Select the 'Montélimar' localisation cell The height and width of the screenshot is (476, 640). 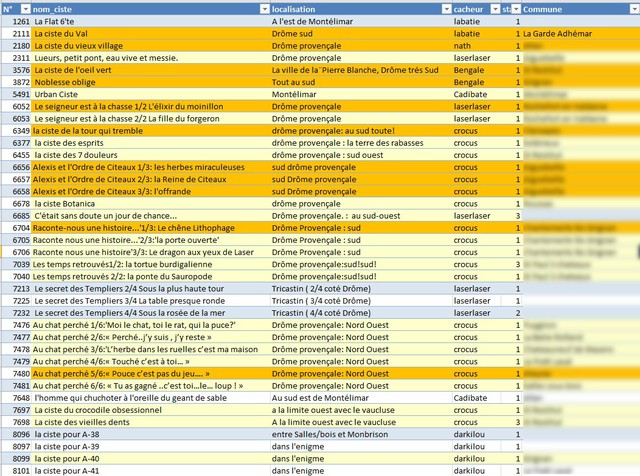(x=295, y=94)
